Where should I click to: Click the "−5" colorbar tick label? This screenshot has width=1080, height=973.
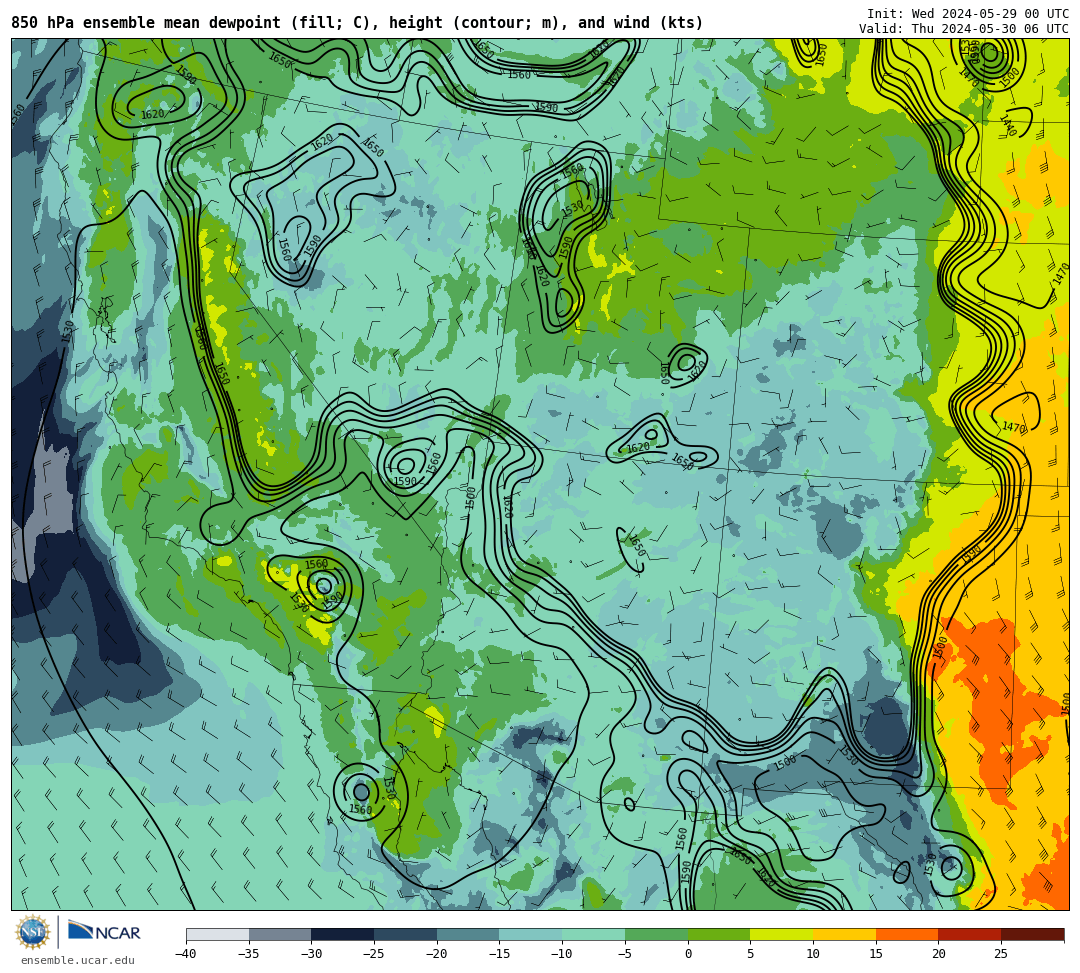[x=625, y=954]
